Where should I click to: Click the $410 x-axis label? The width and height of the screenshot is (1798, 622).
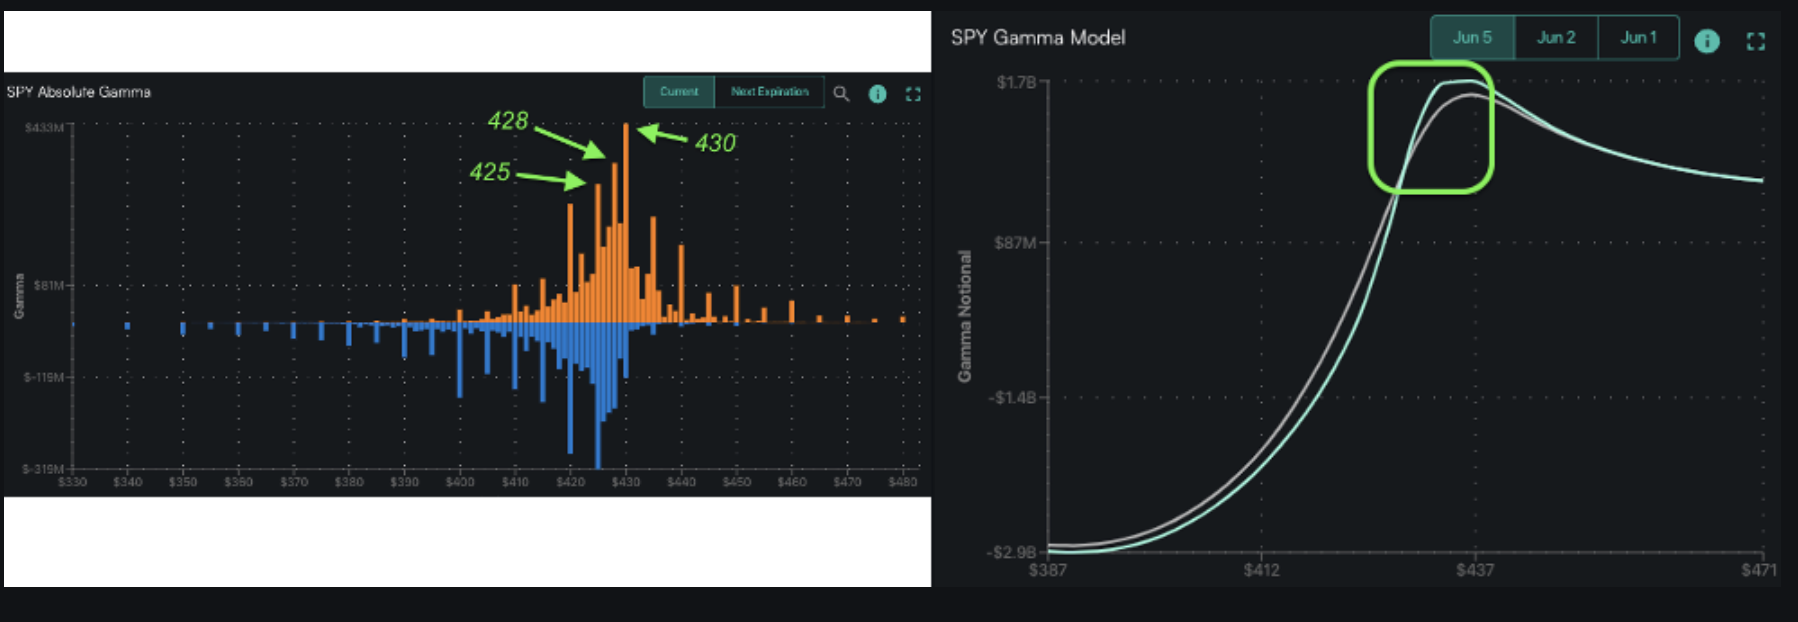515,482
